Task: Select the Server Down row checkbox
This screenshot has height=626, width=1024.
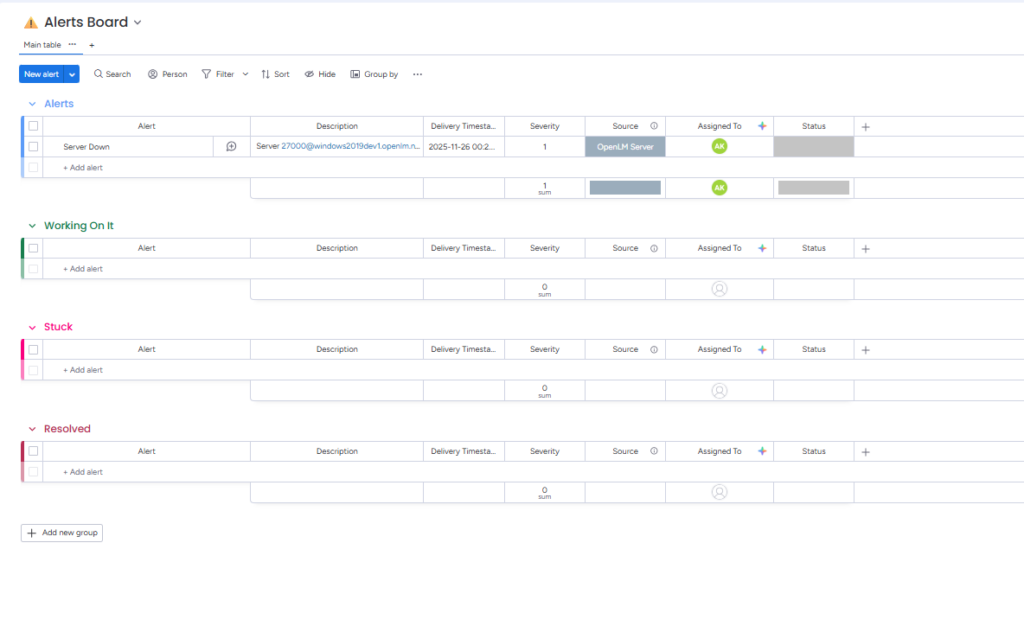Action: 33,146
